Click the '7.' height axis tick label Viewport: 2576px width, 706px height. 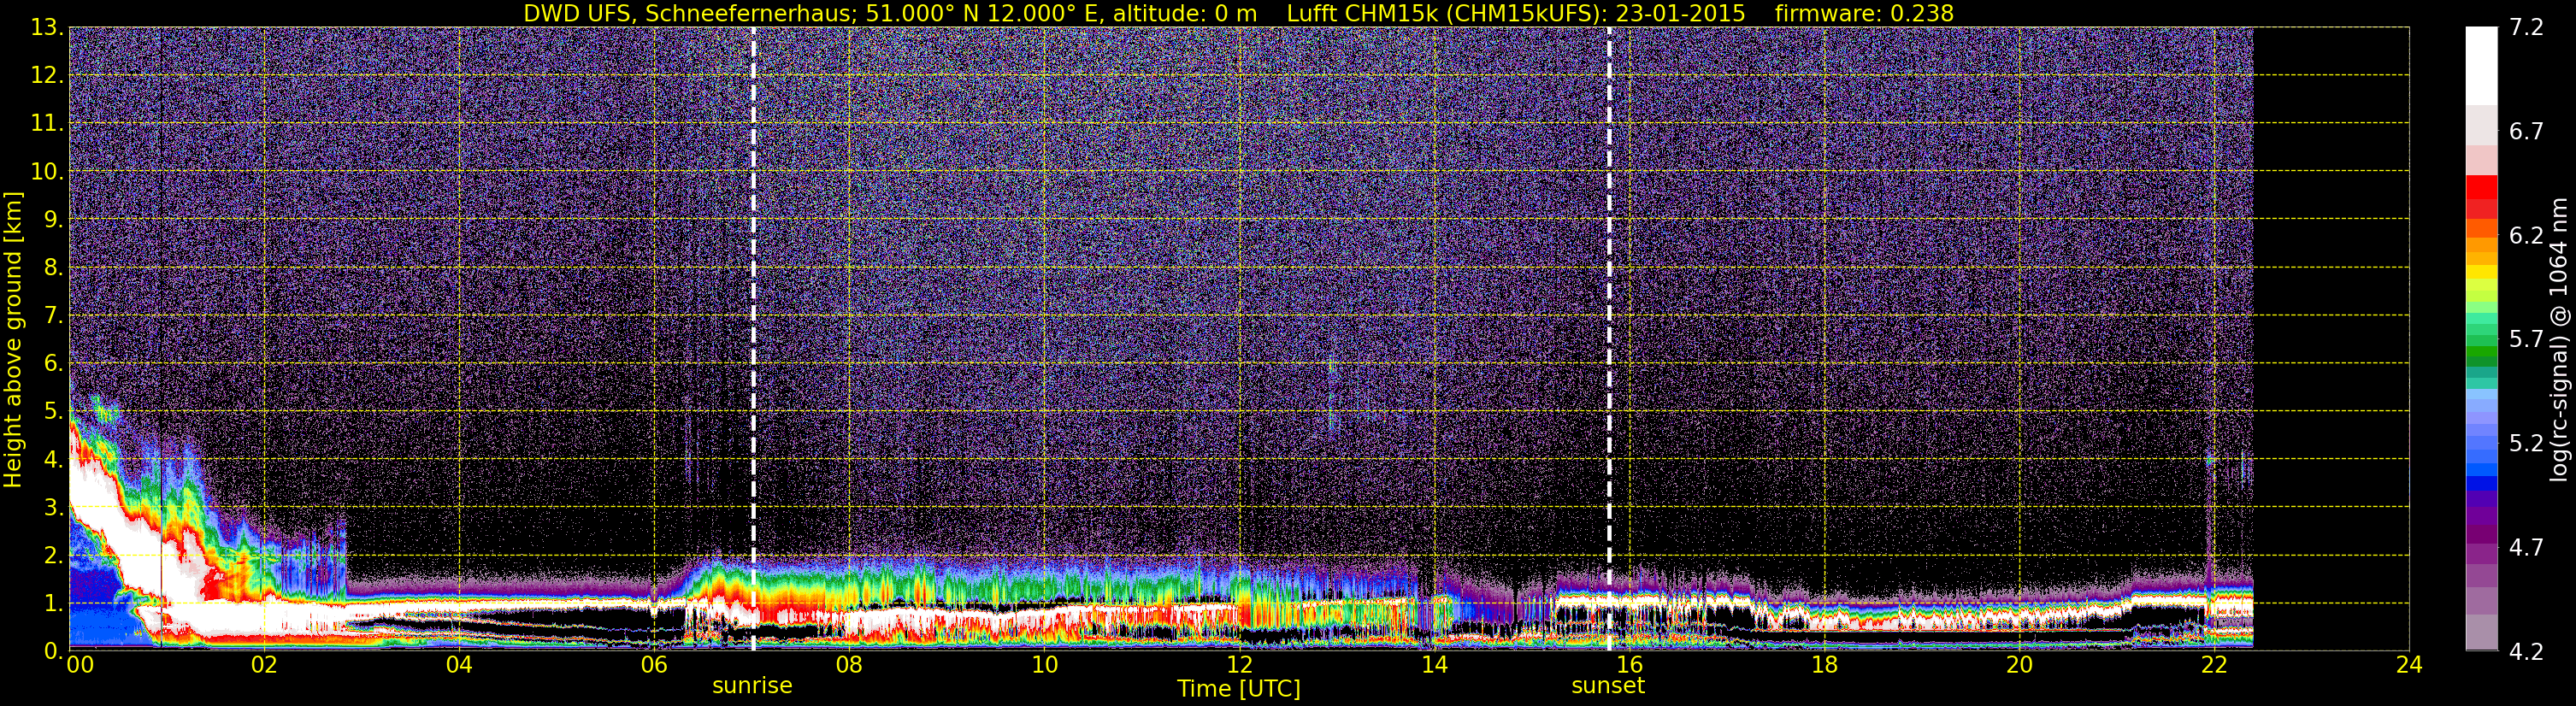[x=53, y=315]
